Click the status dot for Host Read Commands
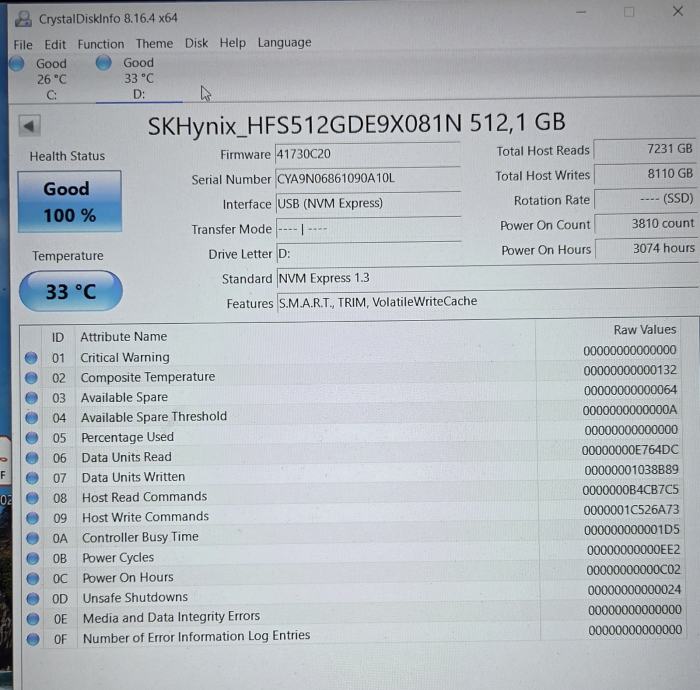Viewport: 700px width, 690px height. (x=32, y=498)
